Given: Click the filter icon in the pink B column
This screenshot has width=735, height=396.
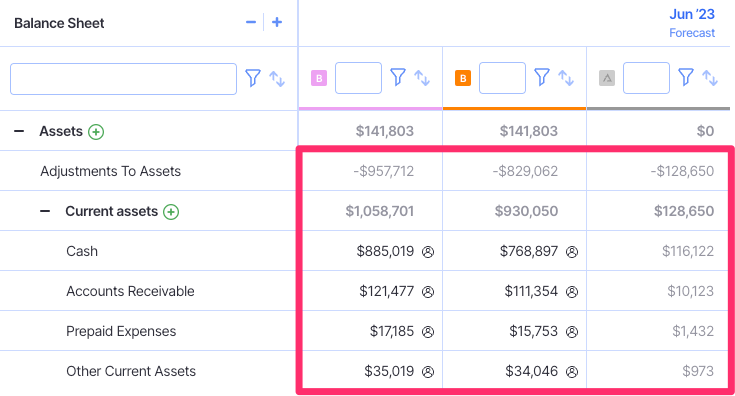Looking at the screenshot, I should (x=398, y=77).
